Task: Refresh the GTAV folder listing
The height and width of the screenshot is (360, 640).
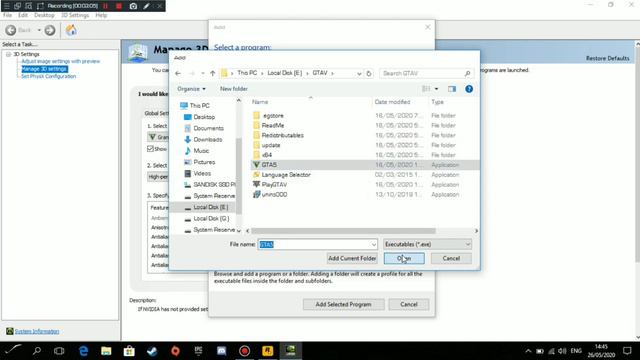Action: pyautogui.click(x=369, y=73)
